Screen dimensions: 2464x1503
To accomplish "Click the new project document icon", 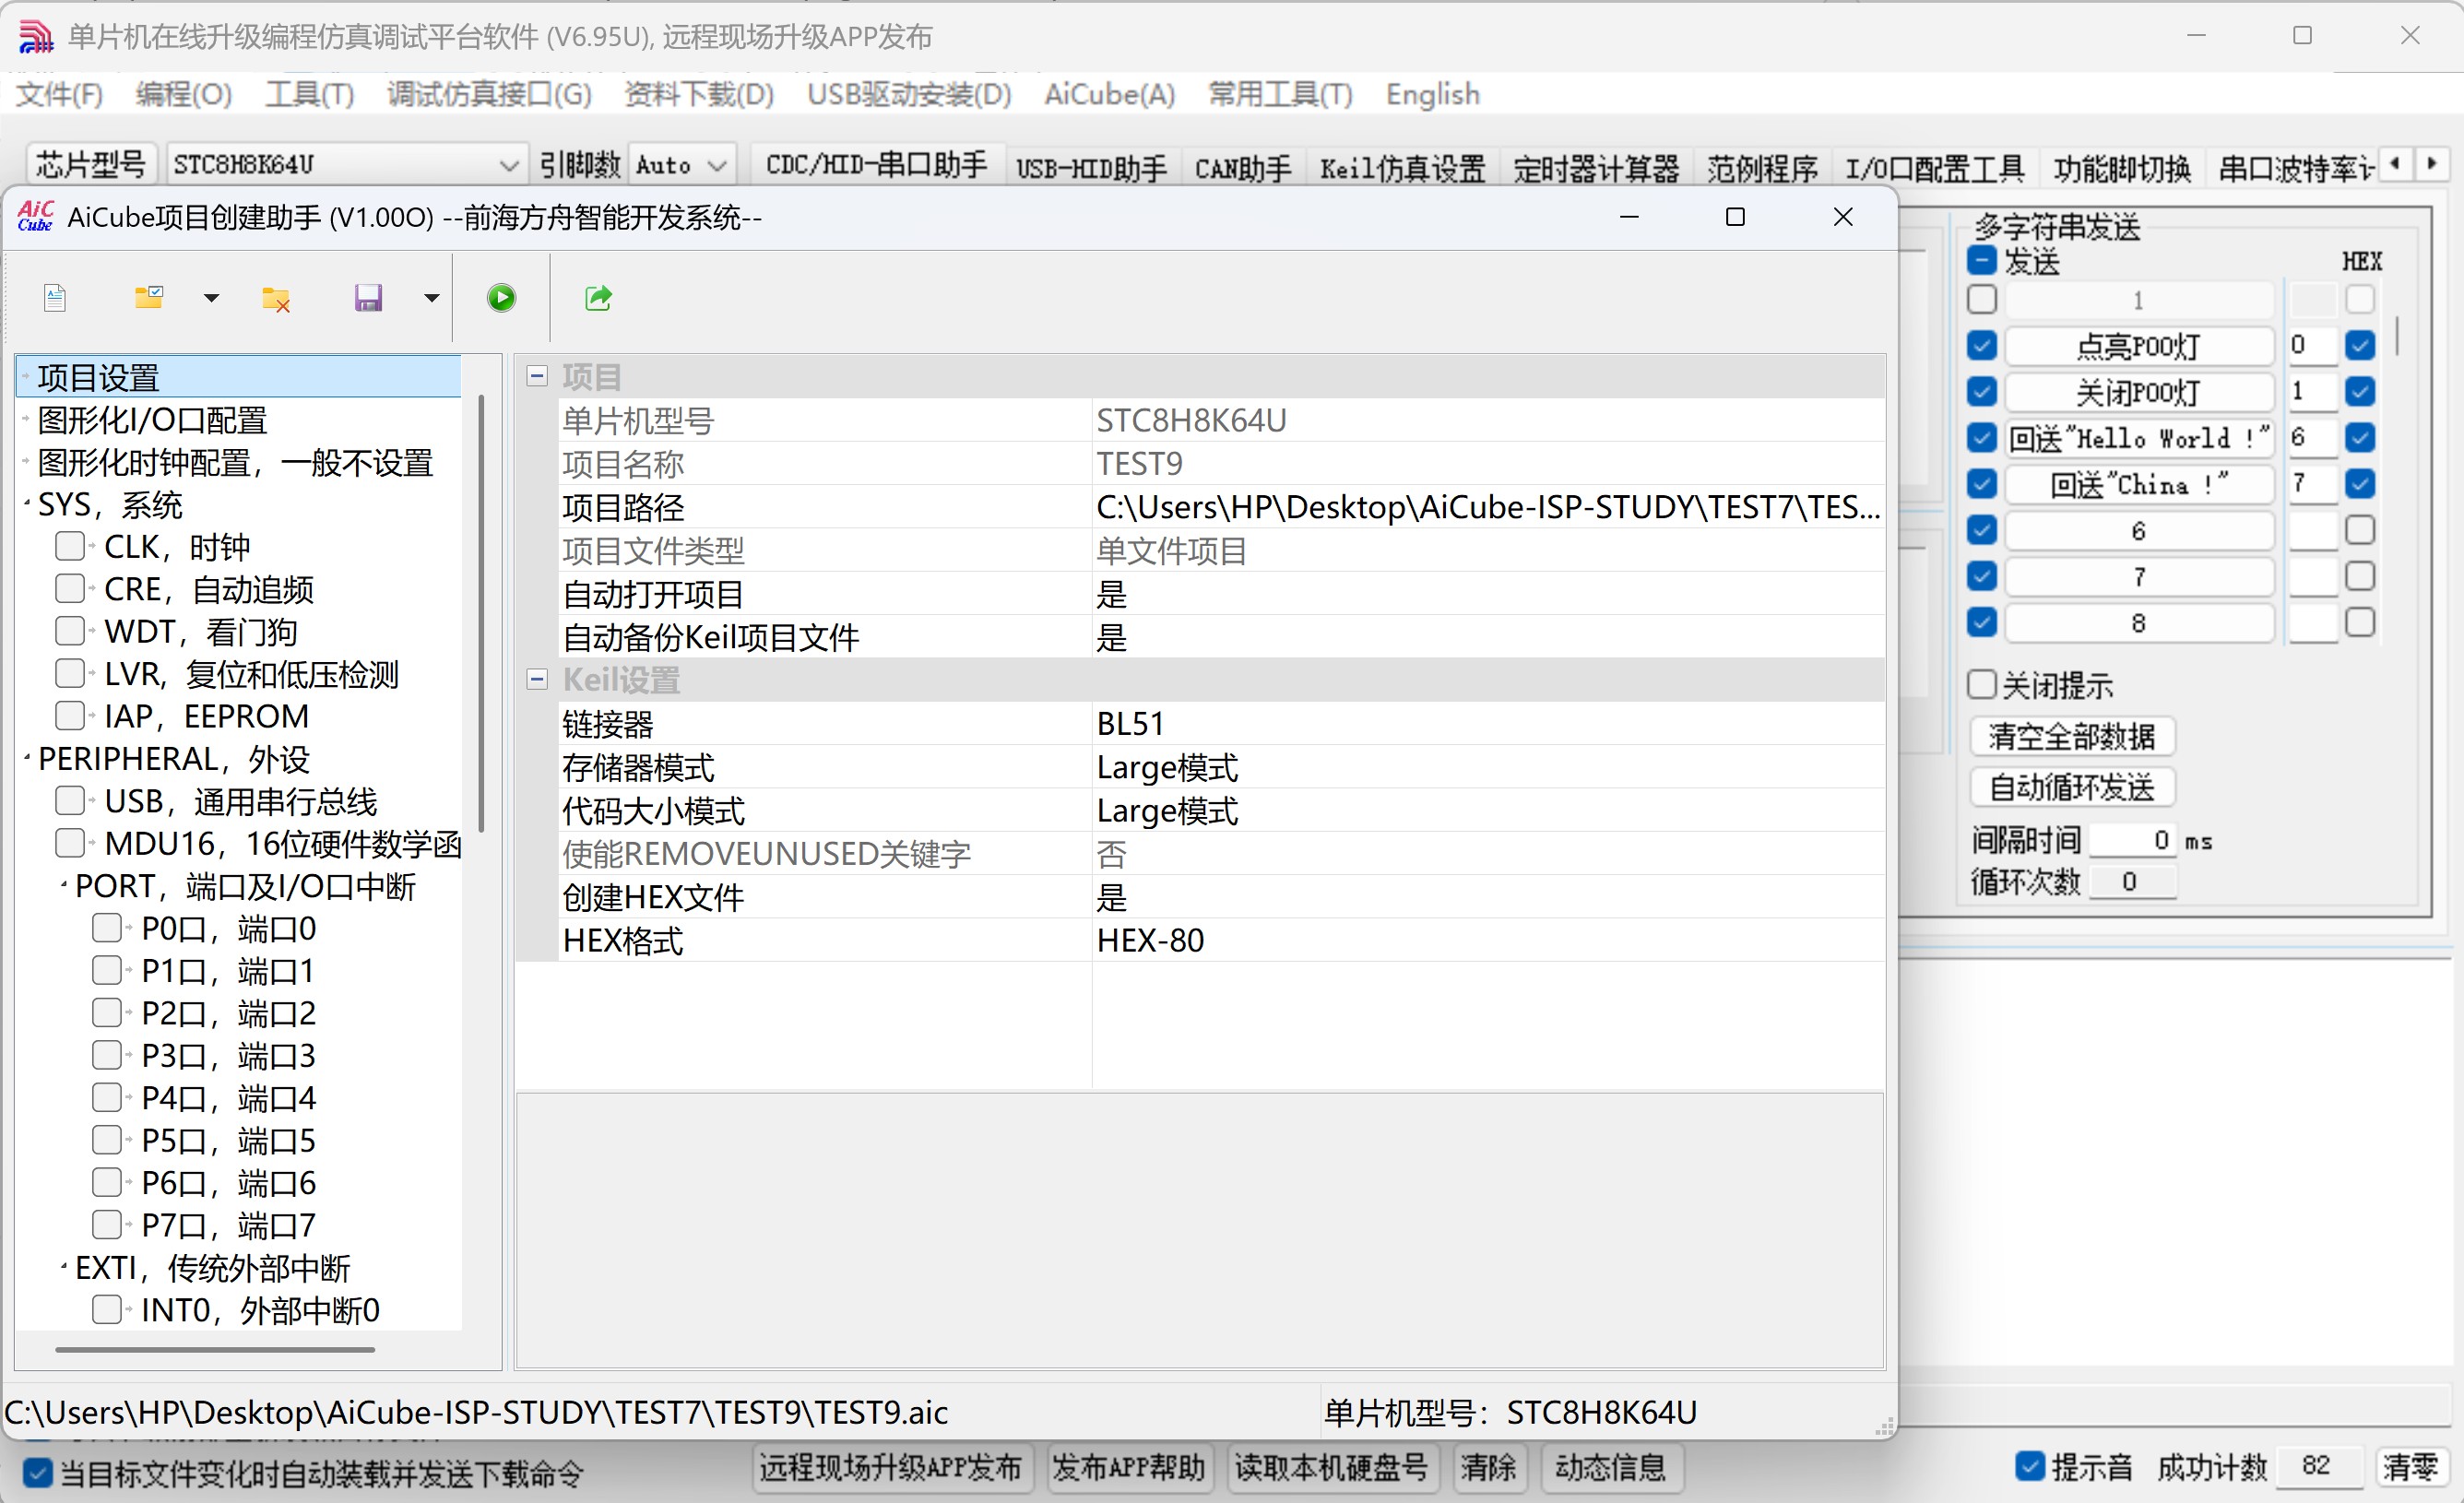I will click(55, 298).
